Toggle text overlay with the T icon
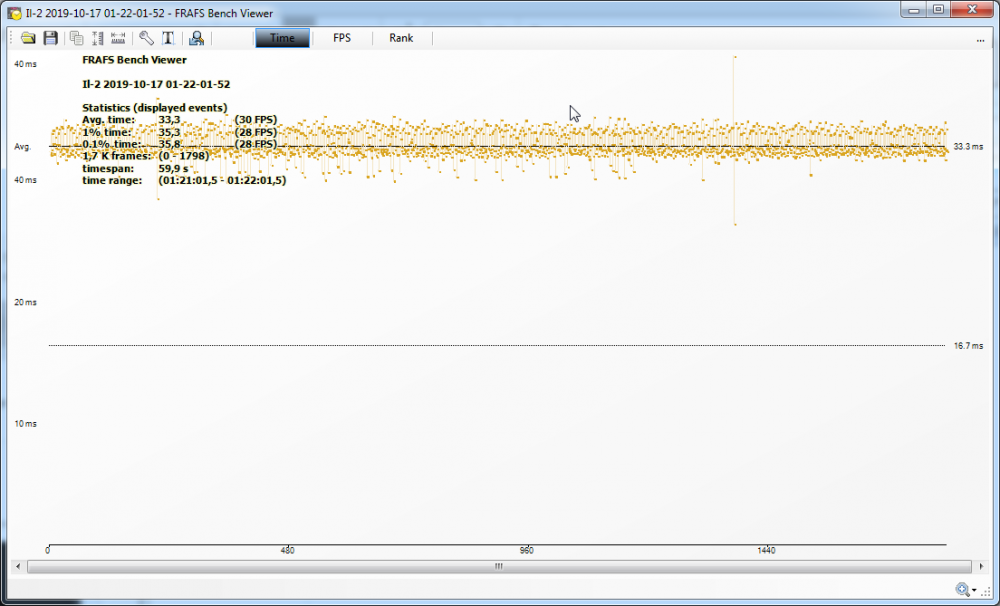This screenshot has height=606, width=1000. click(x=167, y=38)
